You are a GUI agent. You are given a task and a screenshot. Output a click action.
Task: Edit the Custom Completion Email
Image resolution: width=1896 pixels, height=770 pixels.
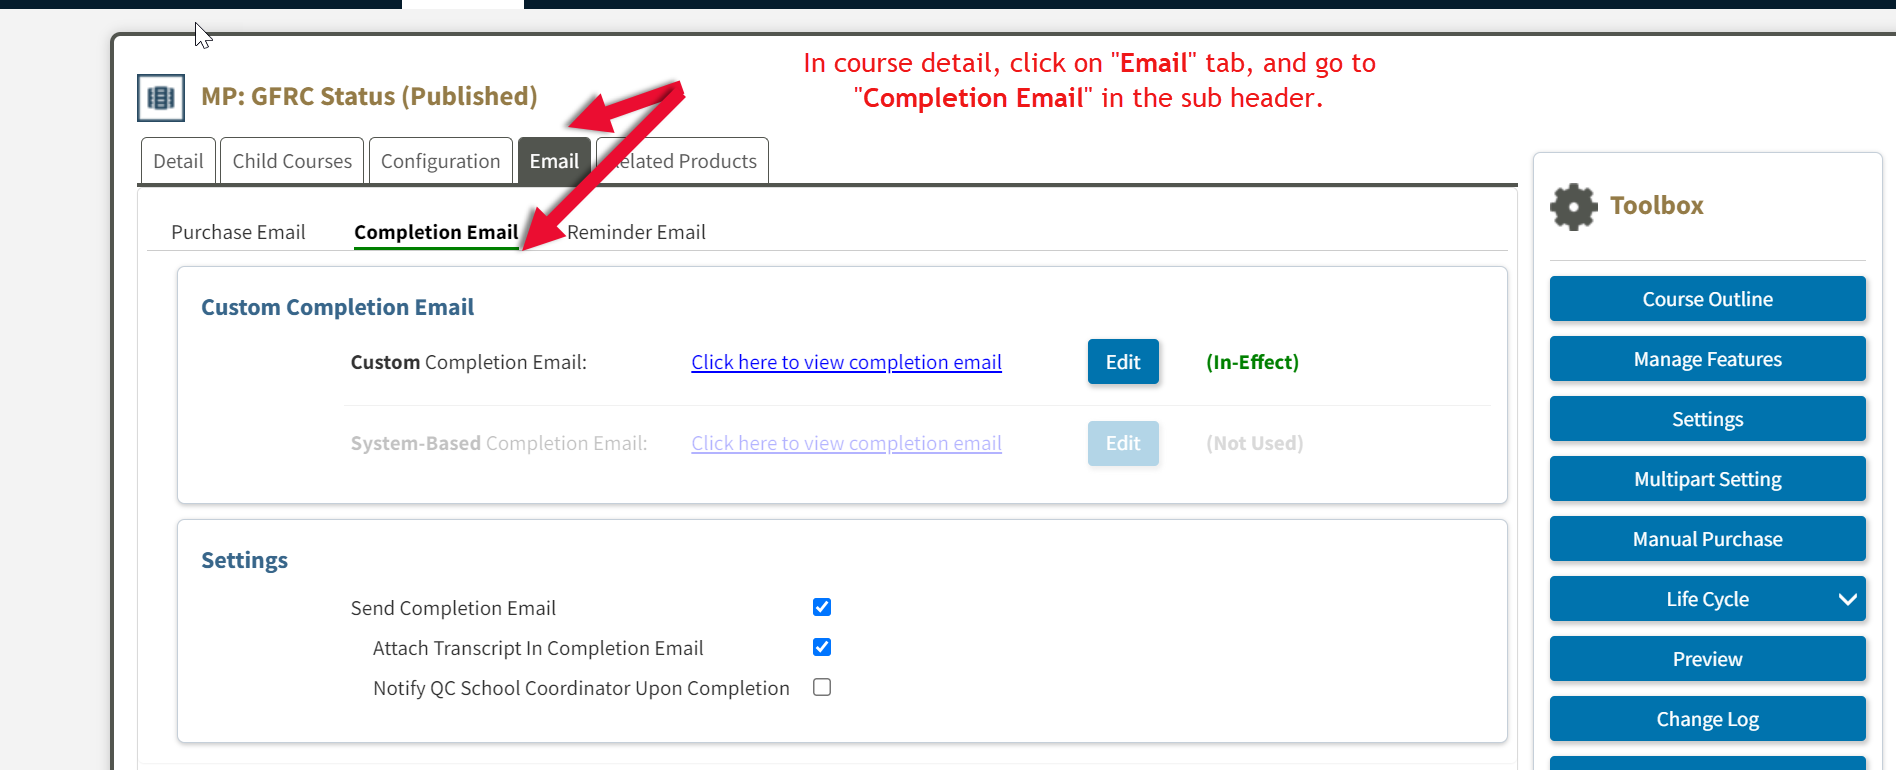1122,361
